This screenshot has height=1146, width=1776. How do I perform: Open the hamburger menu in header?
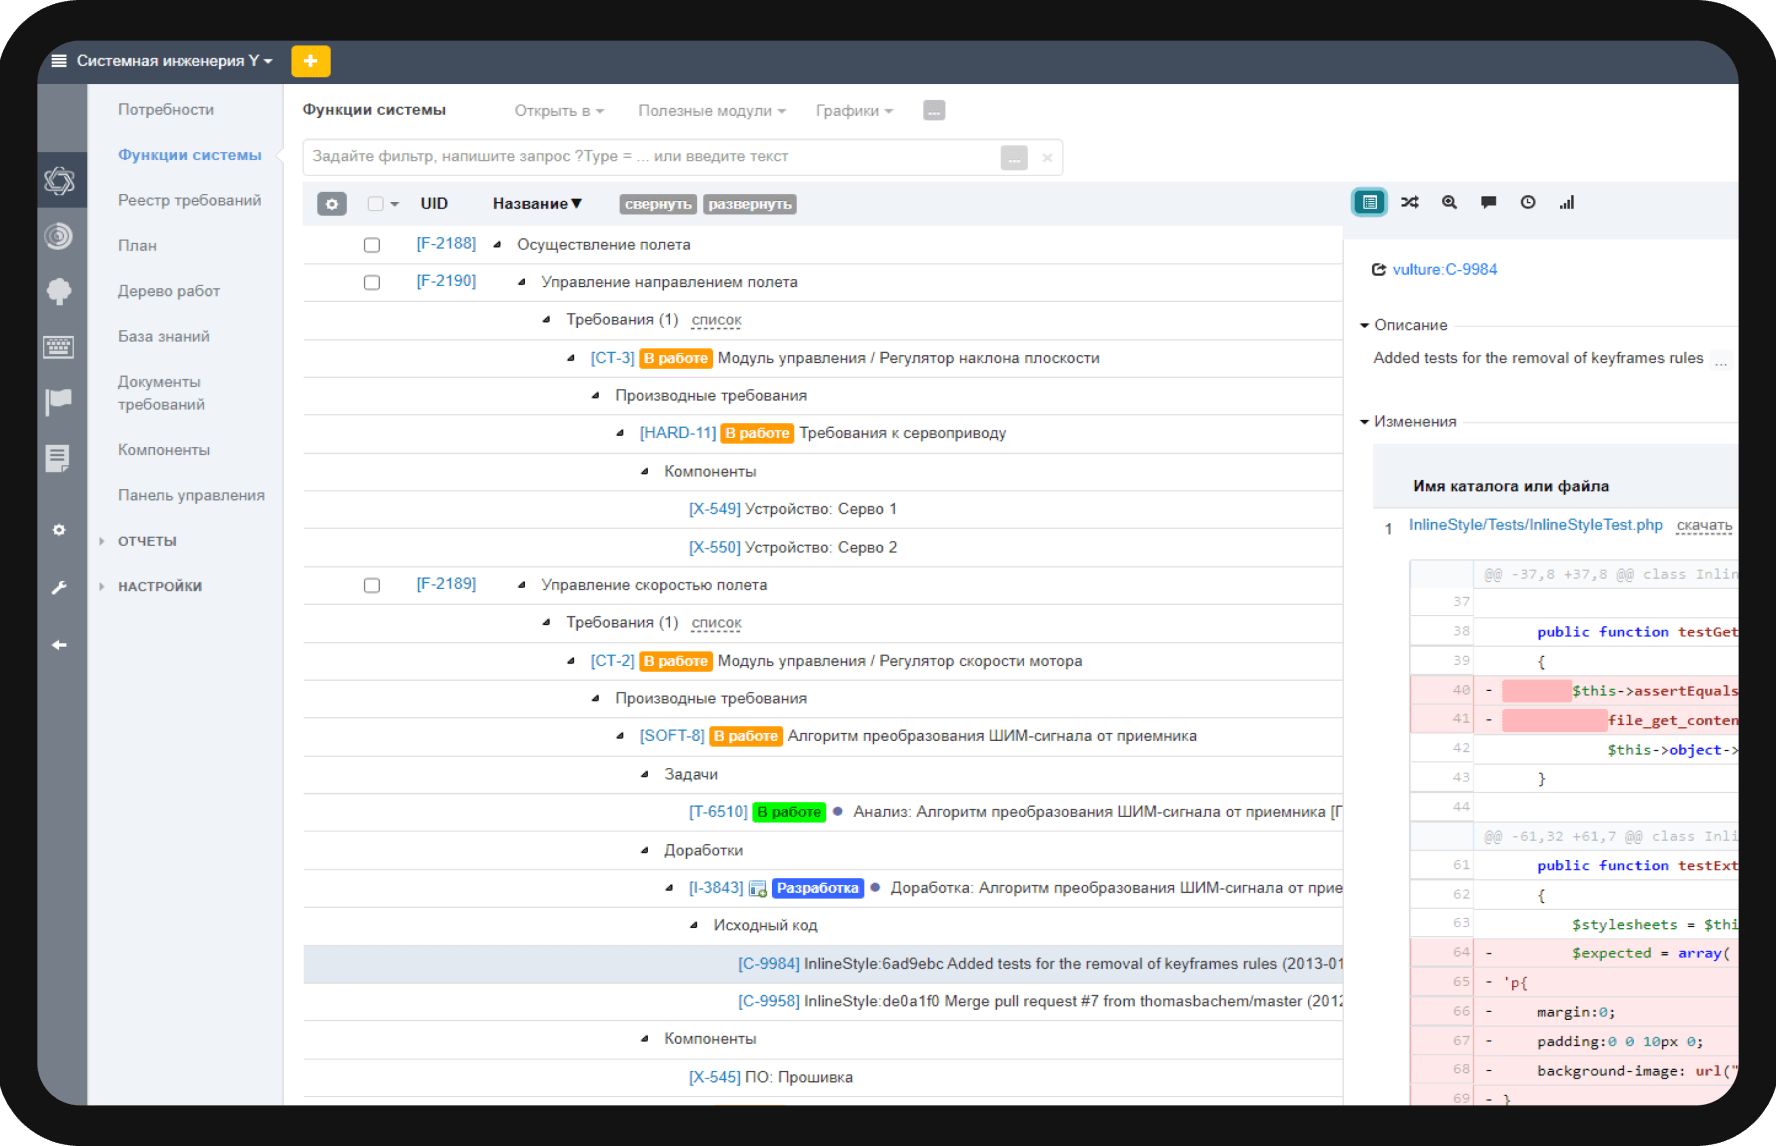coord(59,61)
